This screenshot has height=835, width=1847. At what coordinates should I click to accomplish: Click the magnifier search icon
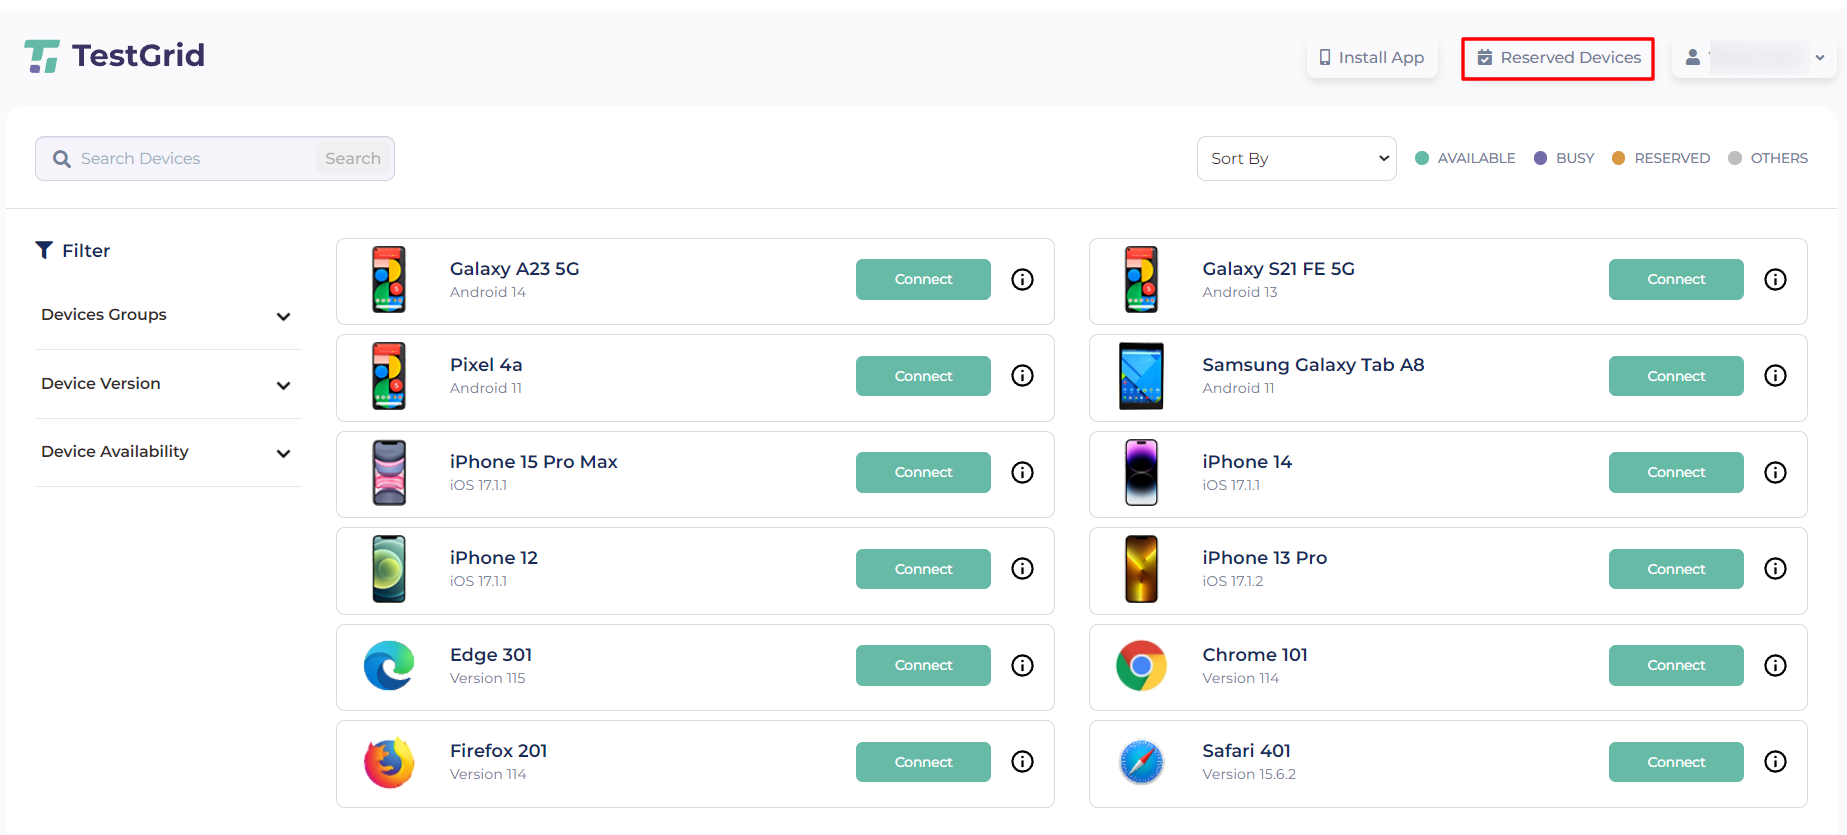pyautogui.click(x=62, y=159)
